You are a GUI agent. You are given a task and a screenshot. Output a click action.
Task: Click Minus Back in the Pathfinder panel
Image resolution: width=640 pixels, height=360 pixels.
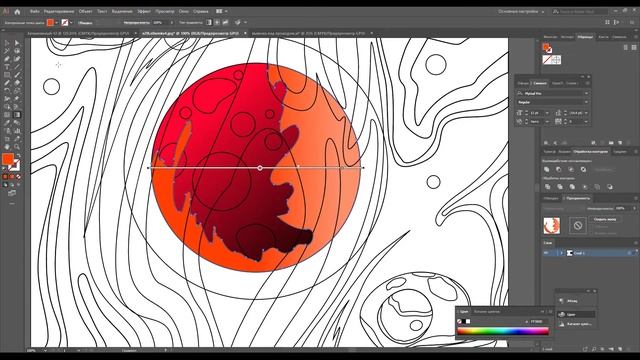point(610,187)
